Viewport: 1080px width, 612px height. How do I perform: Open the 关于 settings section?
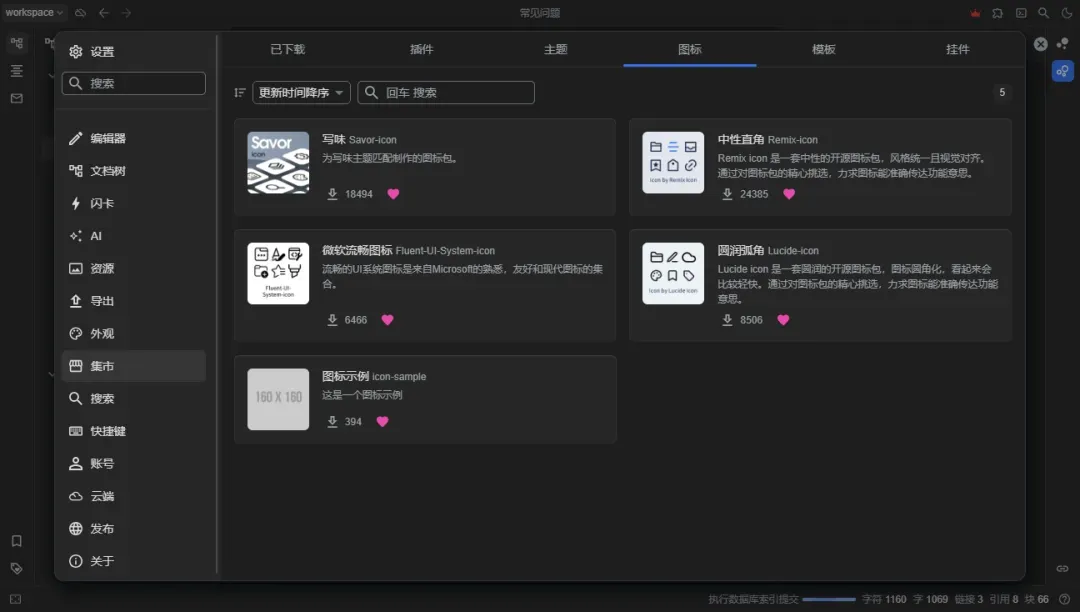pos(134,561)
